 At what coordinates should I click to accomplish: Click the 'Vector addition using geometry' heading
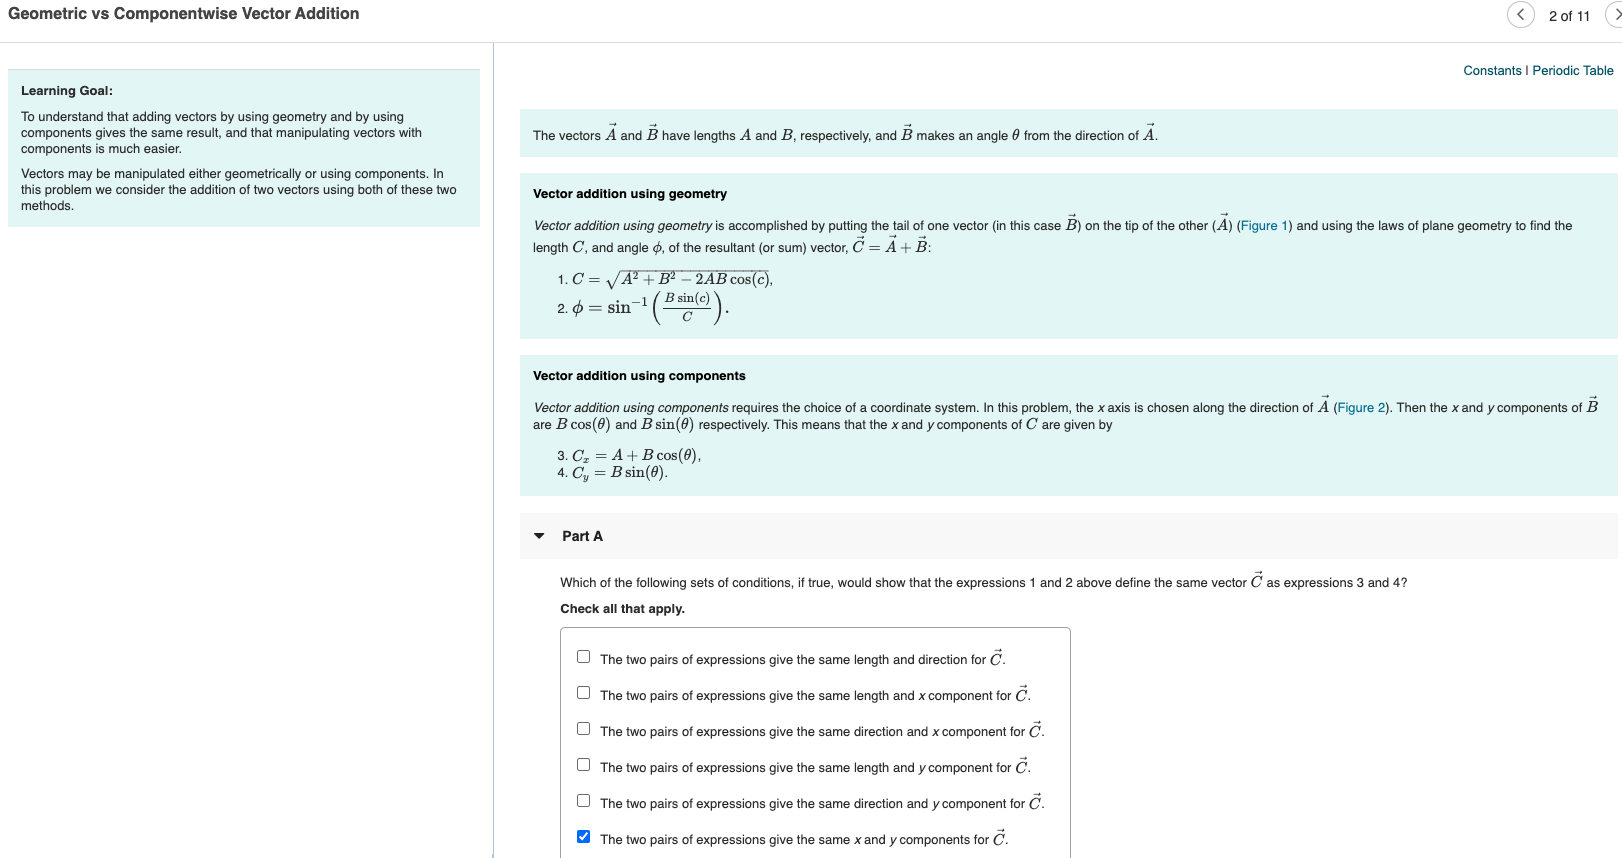629,193
